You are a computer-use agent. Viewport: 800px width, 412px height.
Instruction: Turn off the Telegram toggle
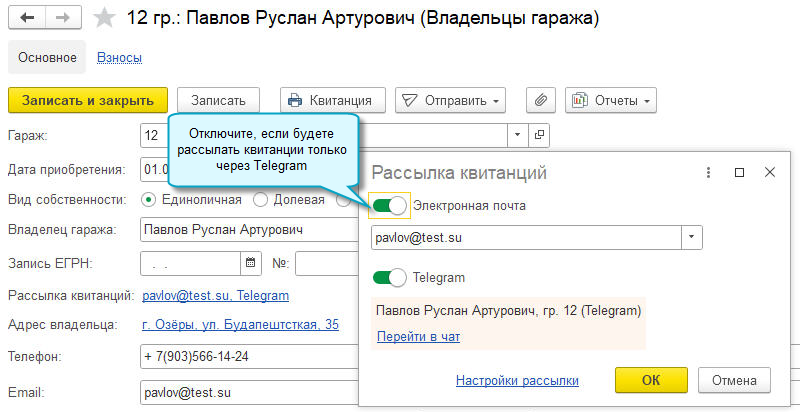[x=390, y=277]
